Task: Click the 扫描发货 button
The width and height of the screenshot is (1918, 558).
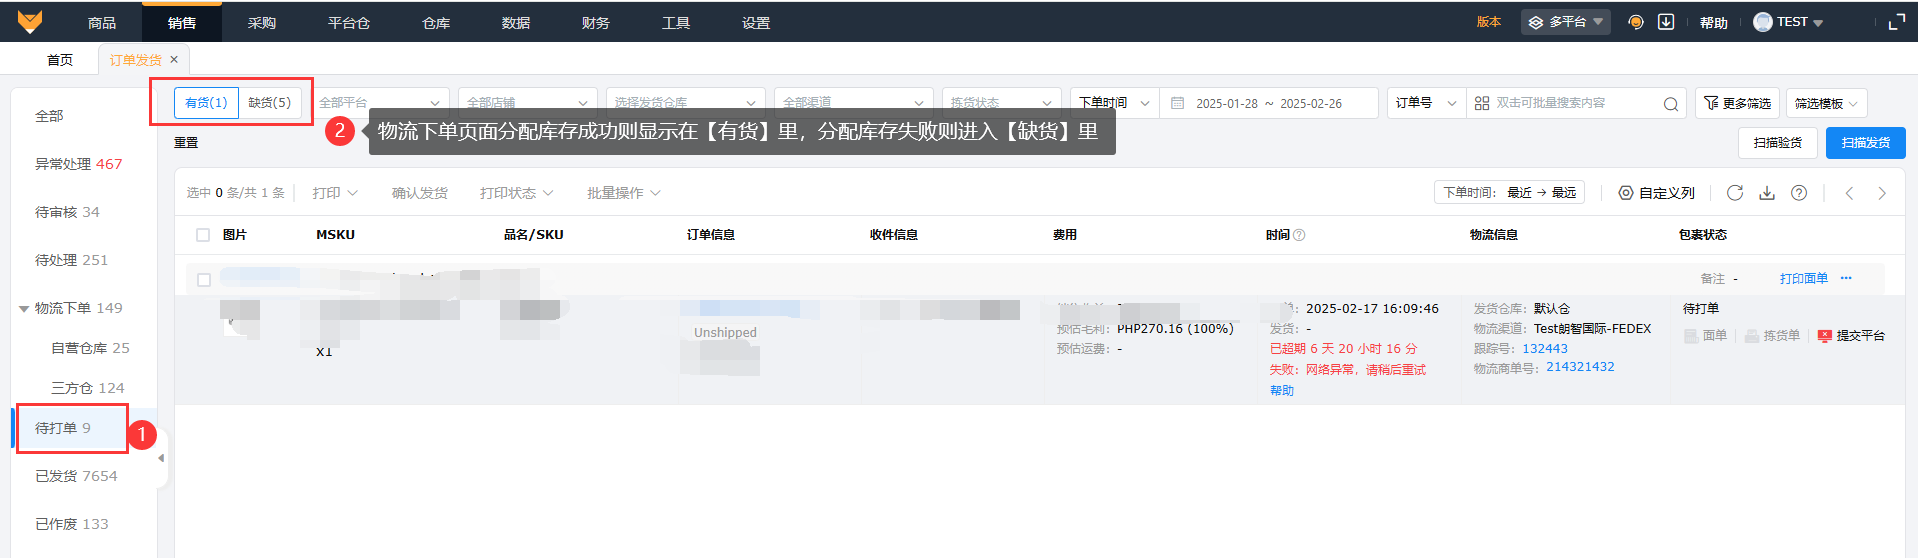Action: point(1866,143)
